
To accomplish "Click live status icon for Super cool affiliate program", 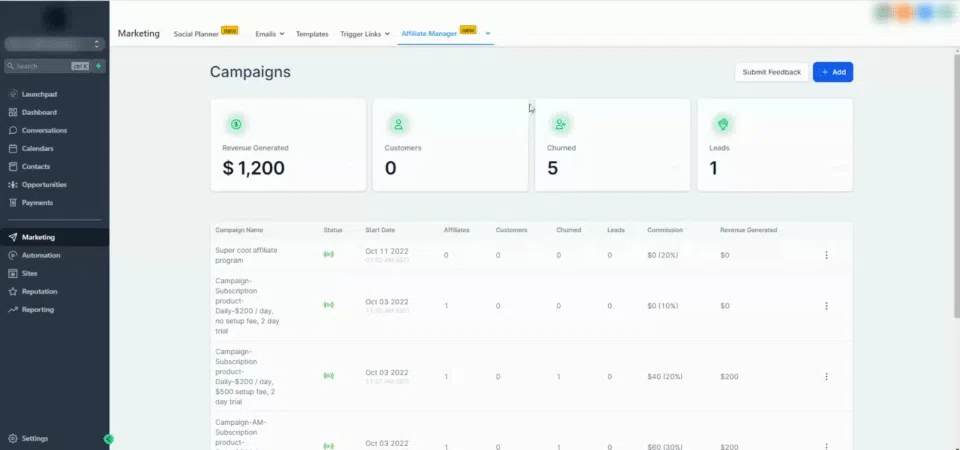I will click(x=328, y=255).
